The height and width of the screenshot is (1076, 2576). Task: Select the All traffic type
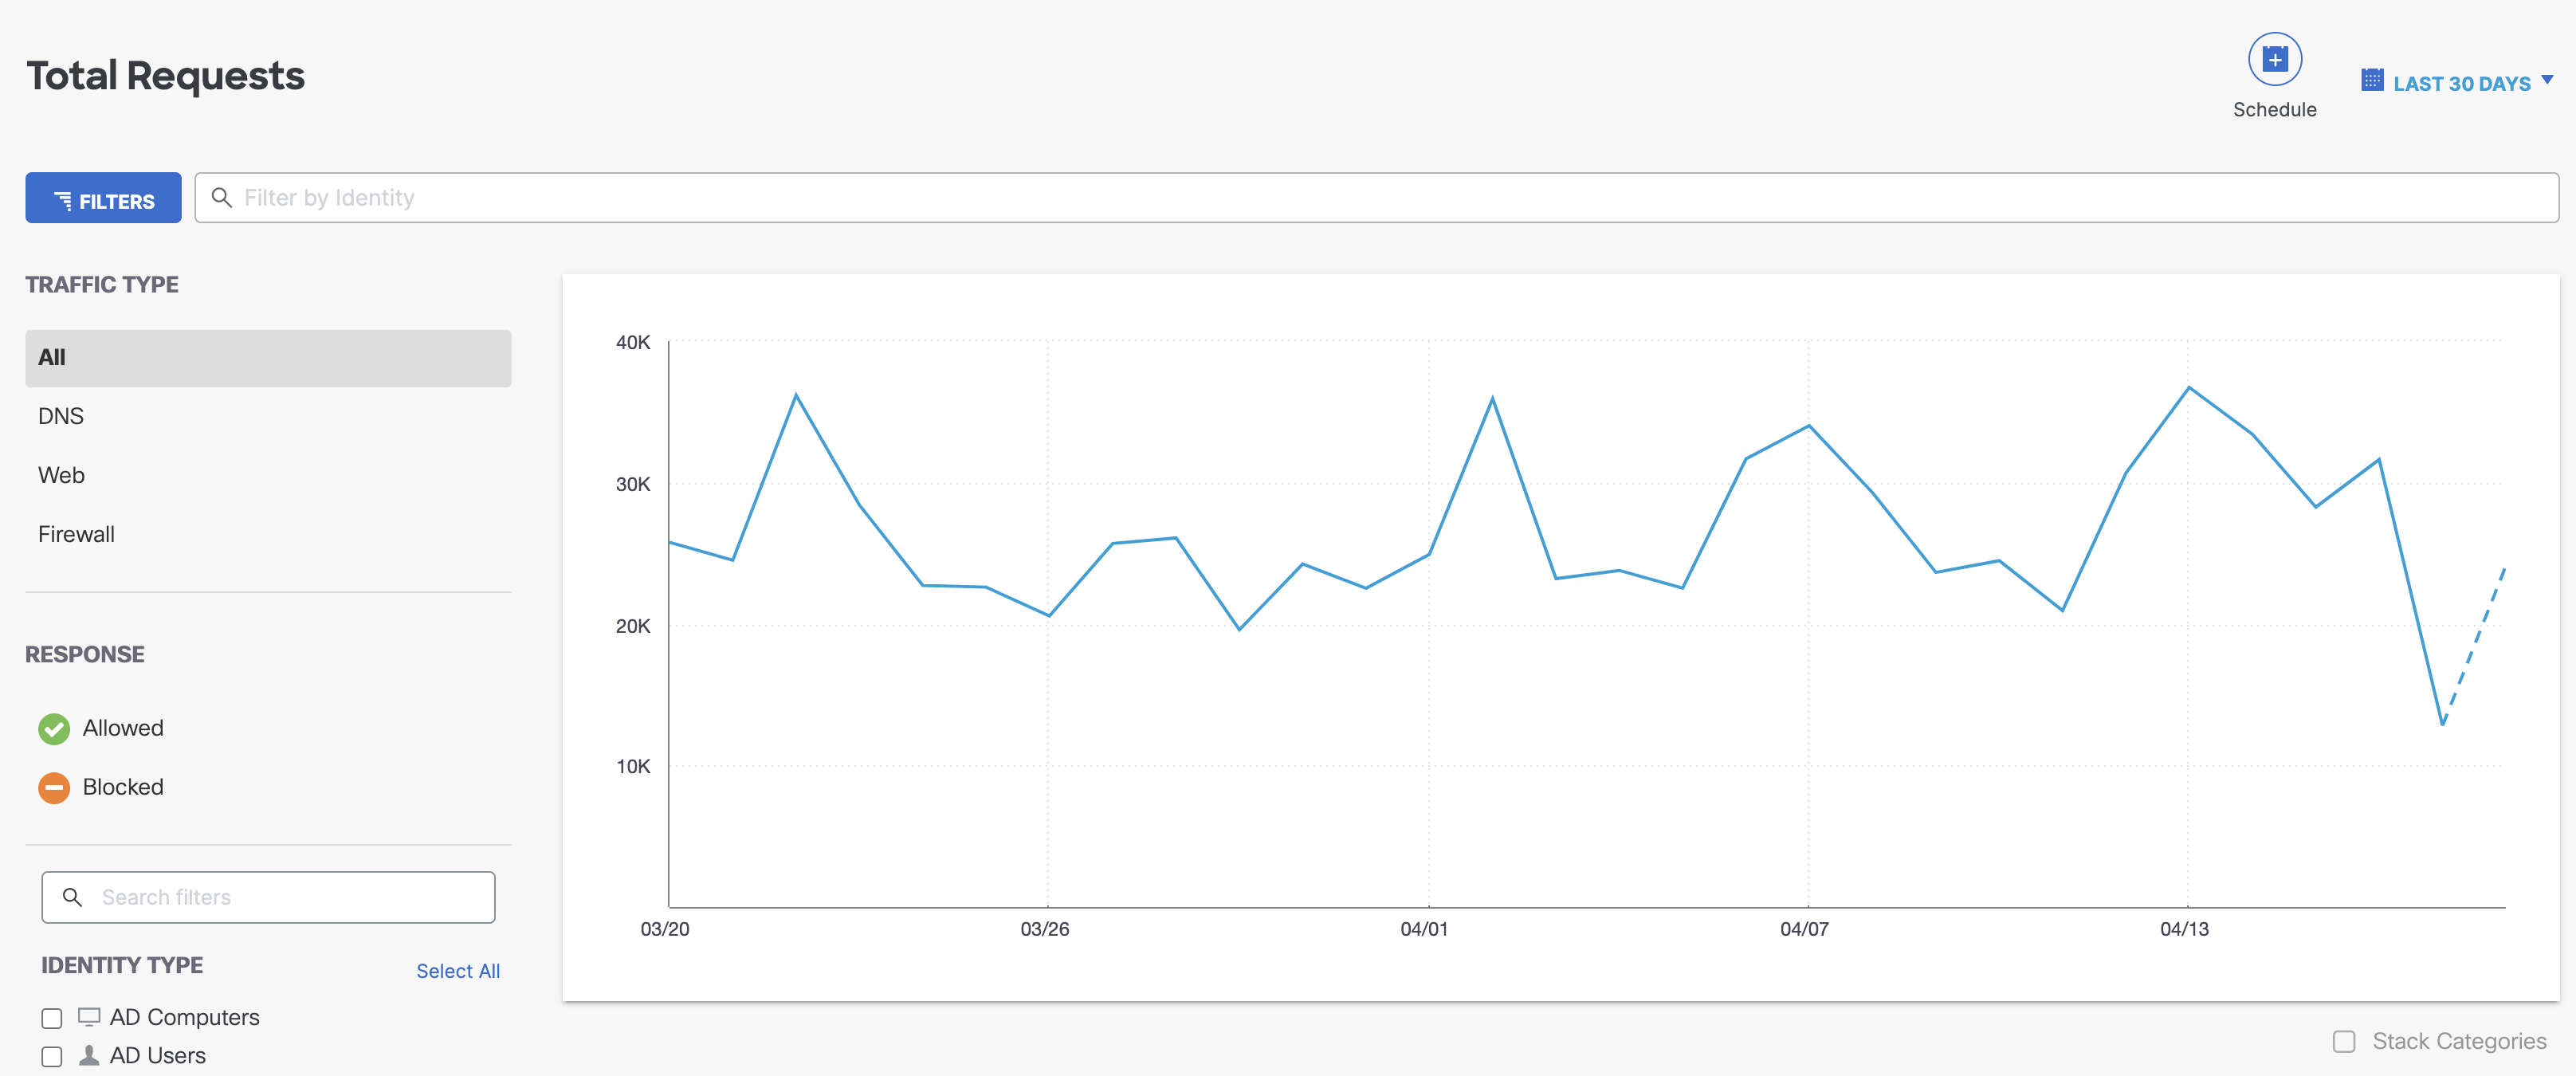pos(268,358)
